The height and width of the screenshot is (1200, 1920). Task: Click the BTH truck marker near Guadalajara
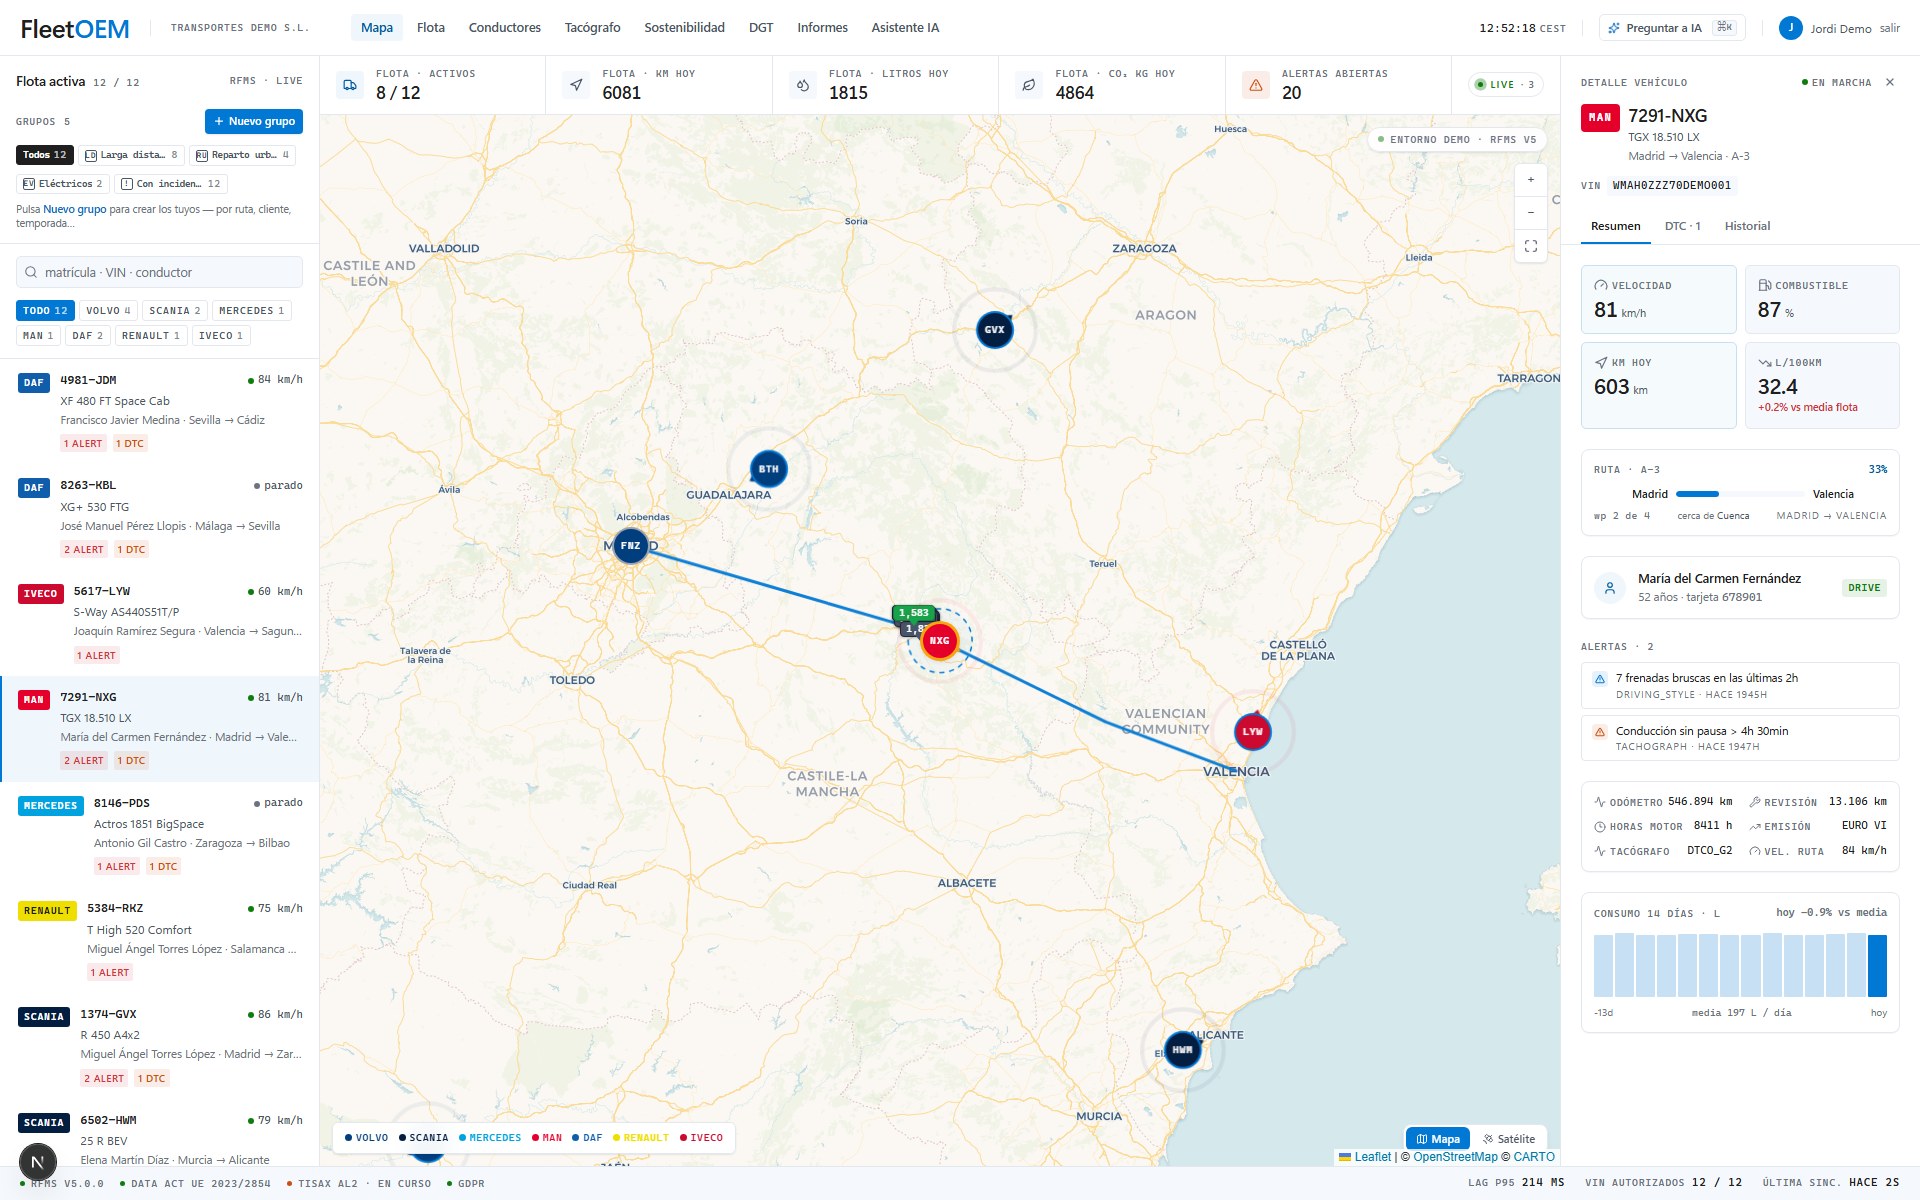768,469
